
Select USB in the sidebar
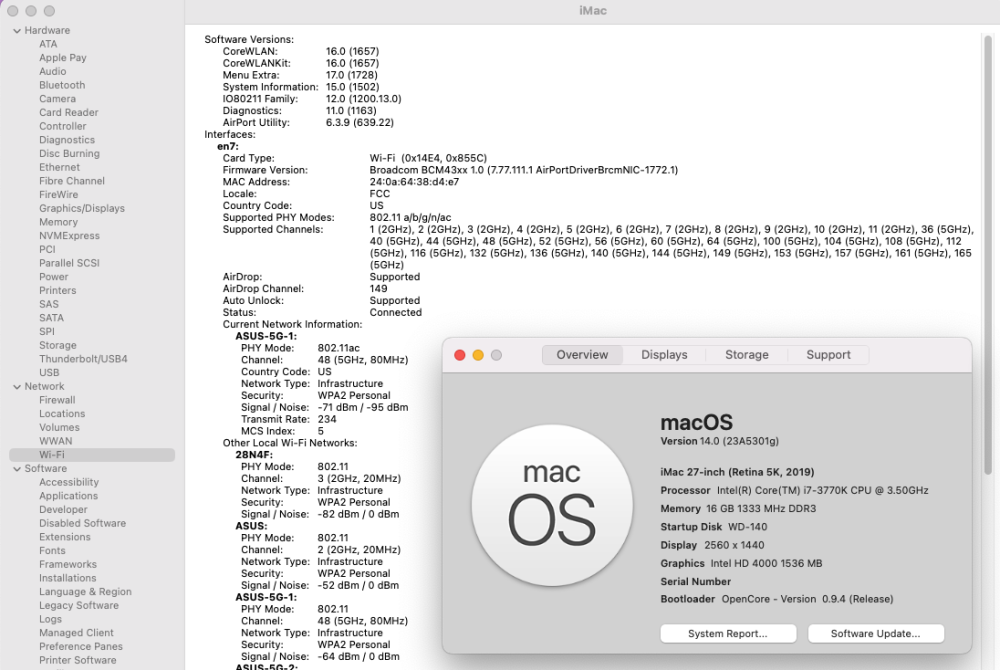coord(49,373)
